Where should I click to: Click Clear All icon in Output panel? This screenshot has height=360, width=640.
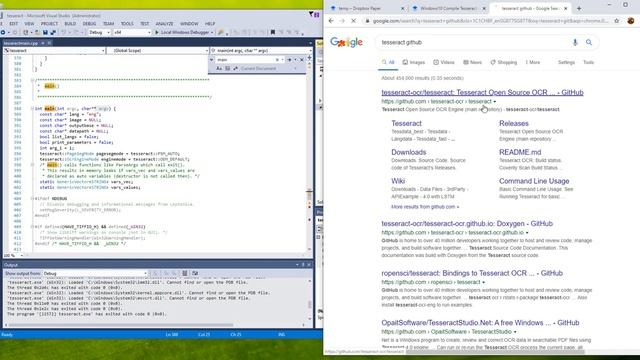click(x=184, y=273)
